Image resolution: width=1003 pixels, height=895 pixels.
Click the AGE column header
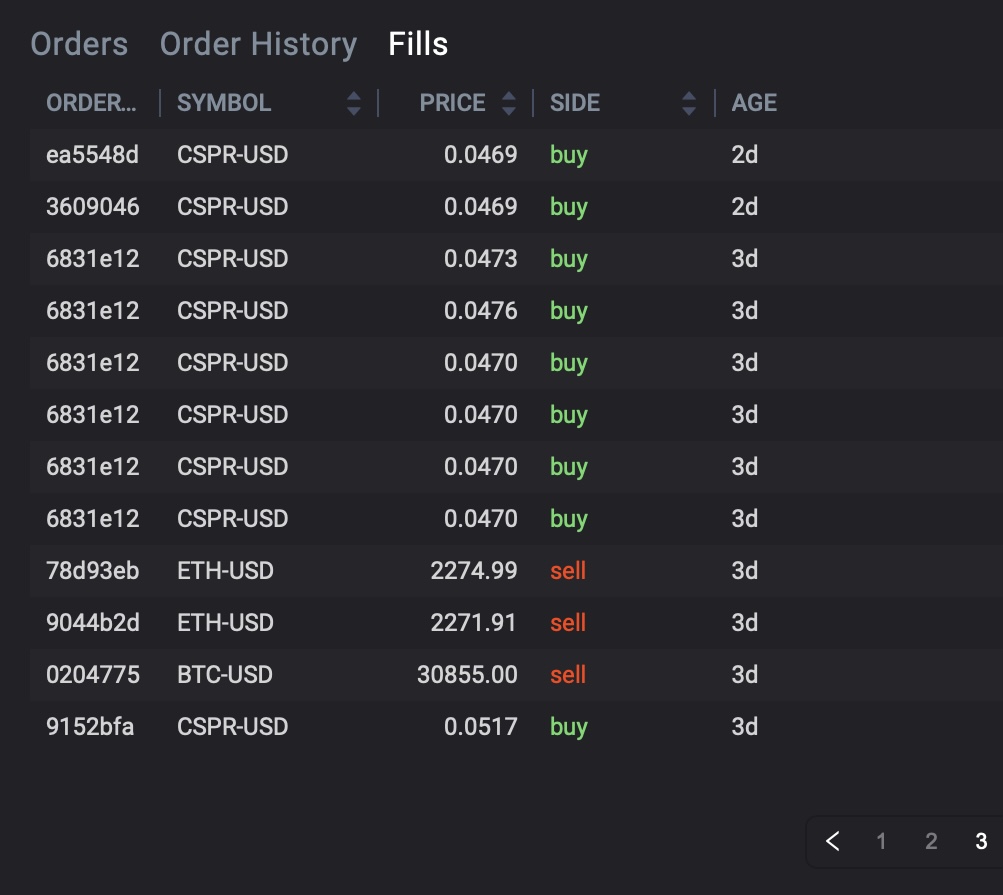(x=754, y=103)
